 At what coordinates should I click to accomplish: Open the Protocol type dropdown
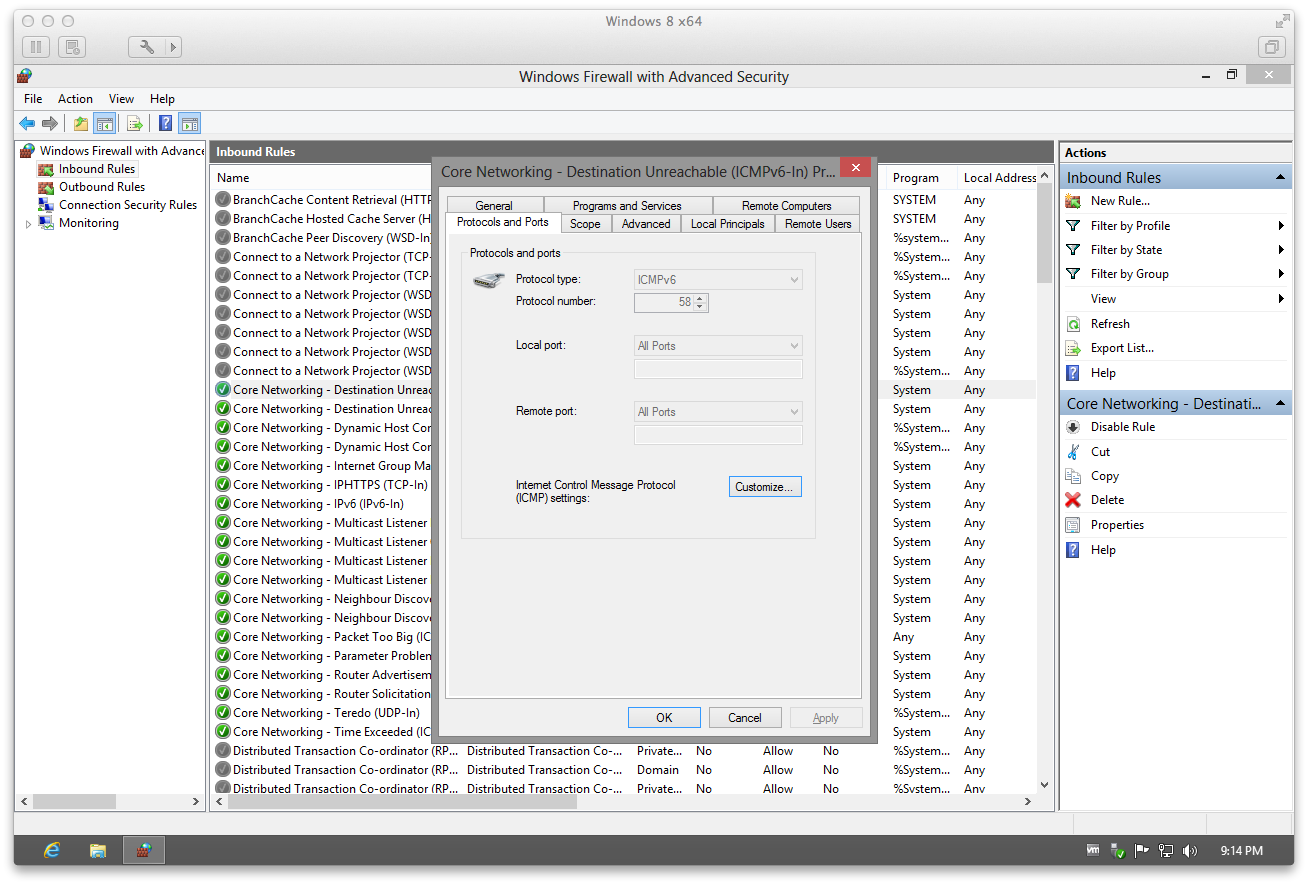718,280
